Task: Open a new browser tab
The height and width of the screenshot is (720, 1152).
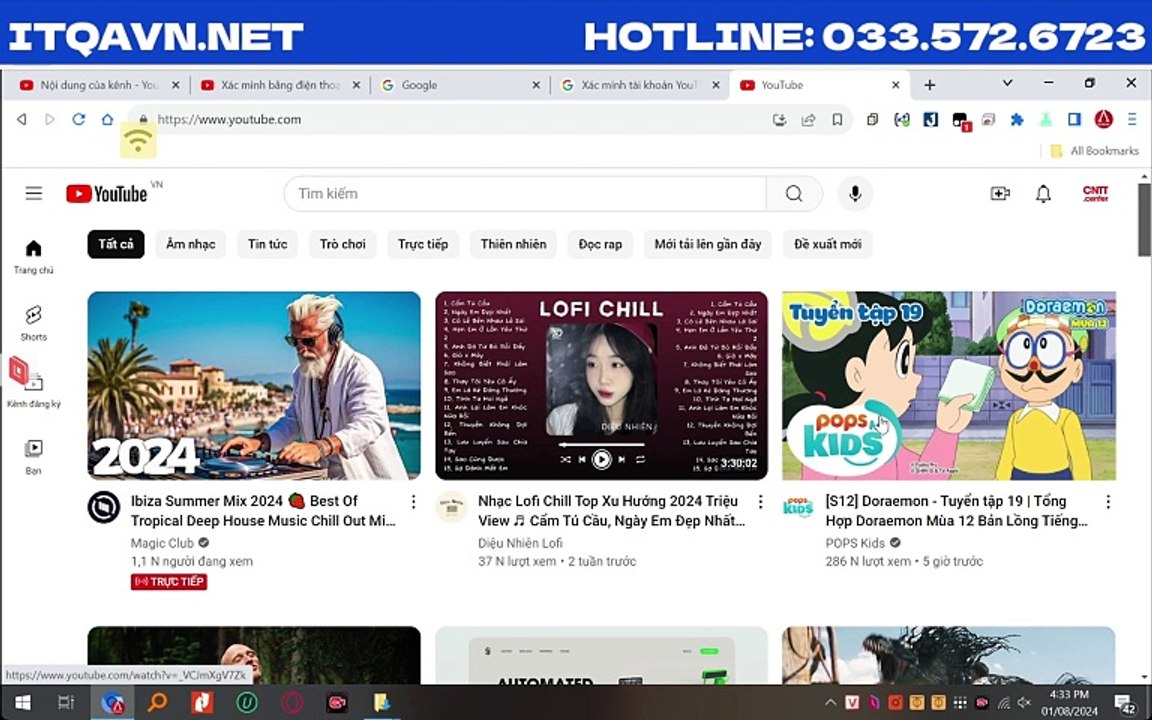Action: 929,85
